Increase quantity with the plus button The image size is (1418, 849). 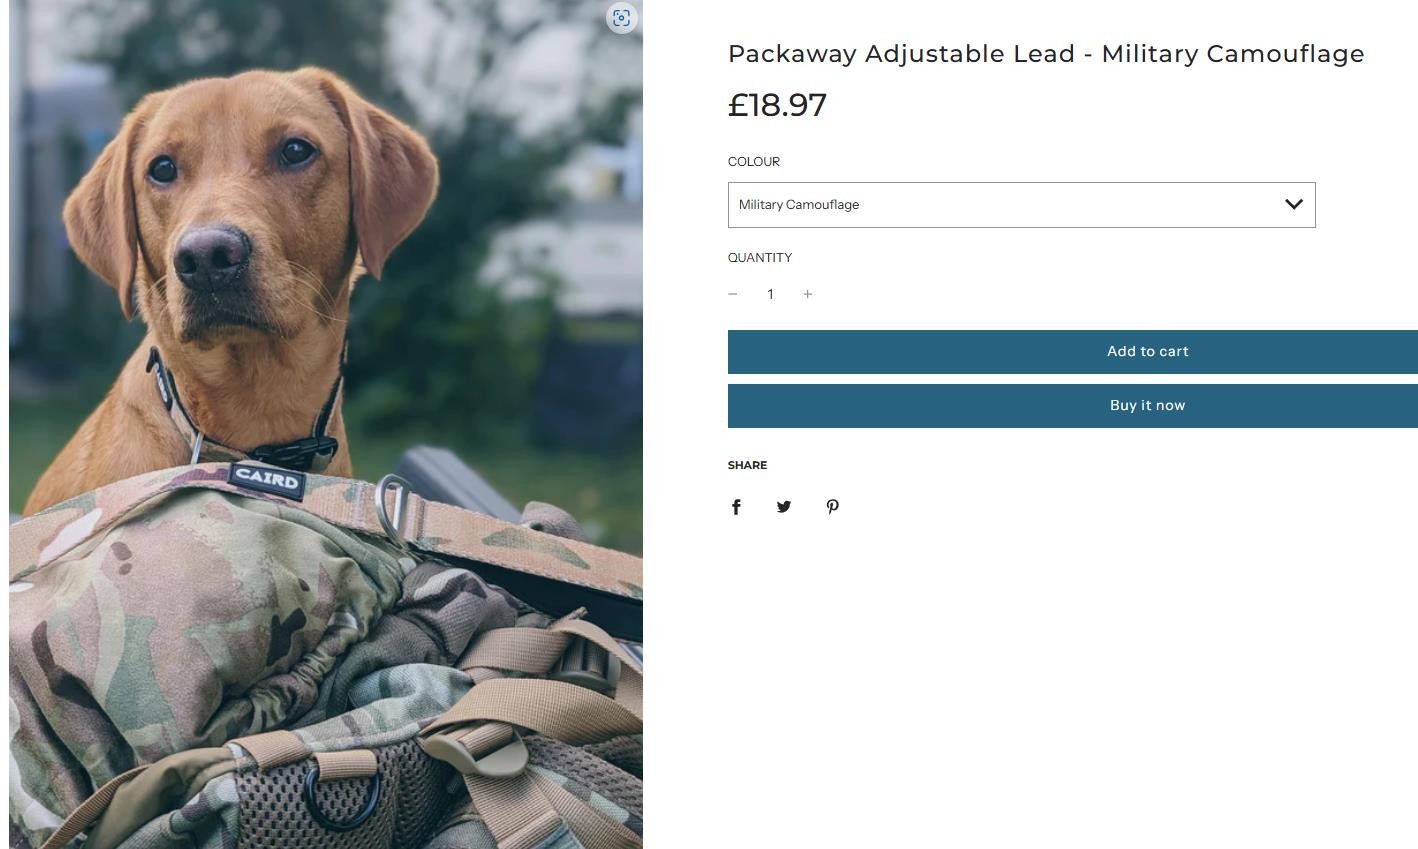(x=808, y=294)
